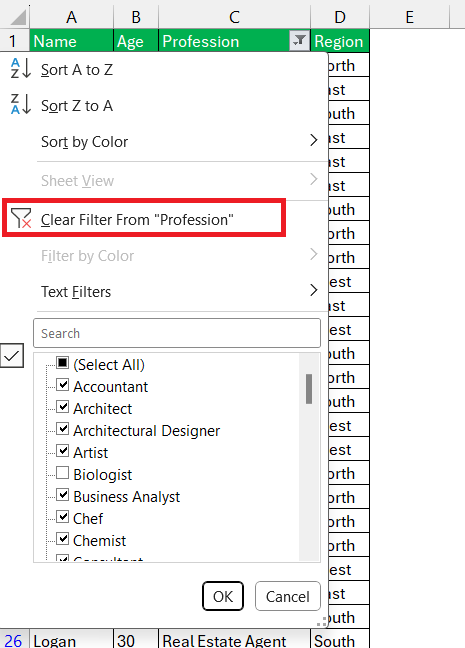
Task: Click the checkmark box beside the search field
Action: (12, 355)
